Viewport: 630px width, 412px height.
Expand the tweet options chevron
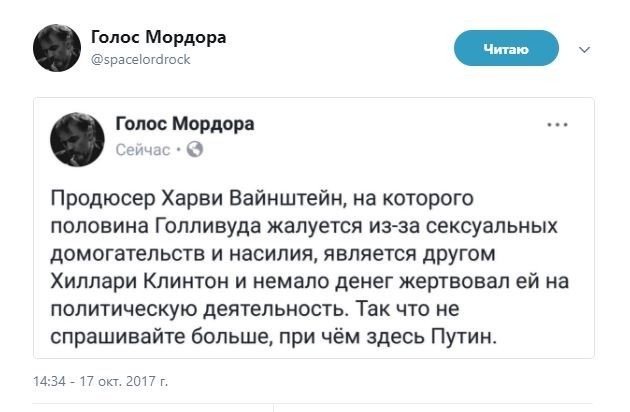585,48
